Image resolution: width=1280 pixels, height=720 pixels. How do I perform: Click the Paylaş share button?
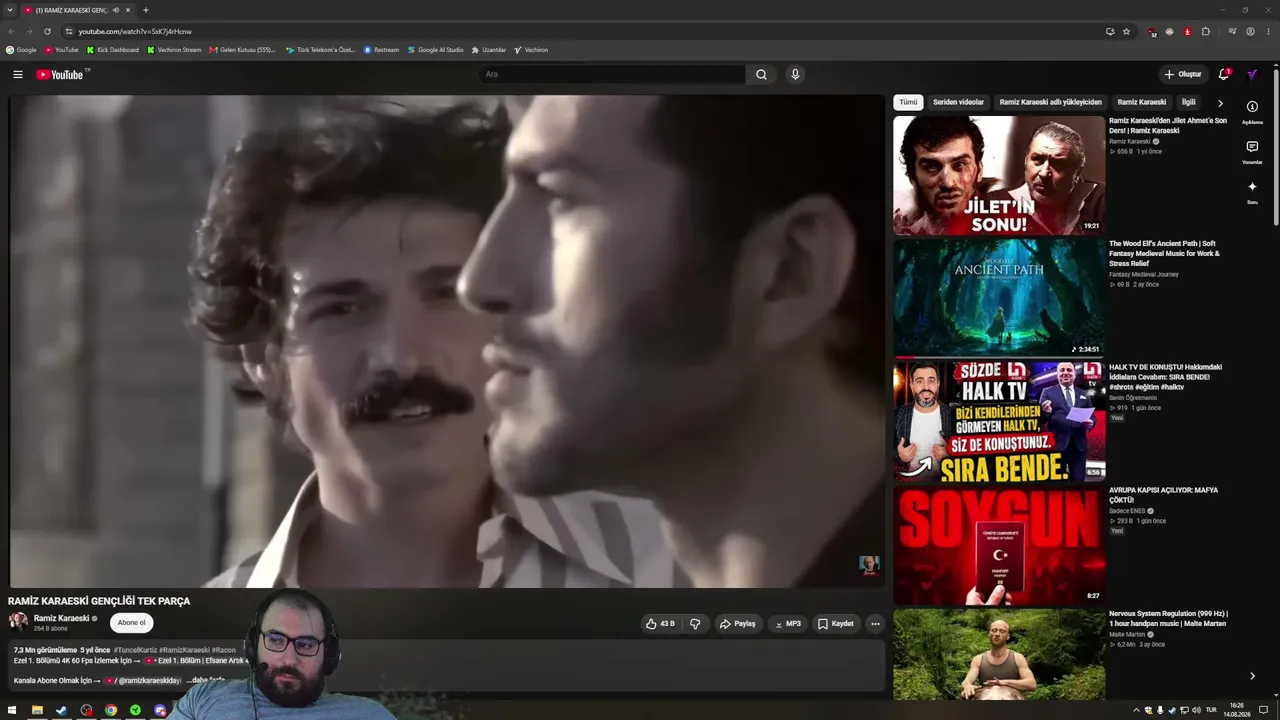tap(738, 624)
